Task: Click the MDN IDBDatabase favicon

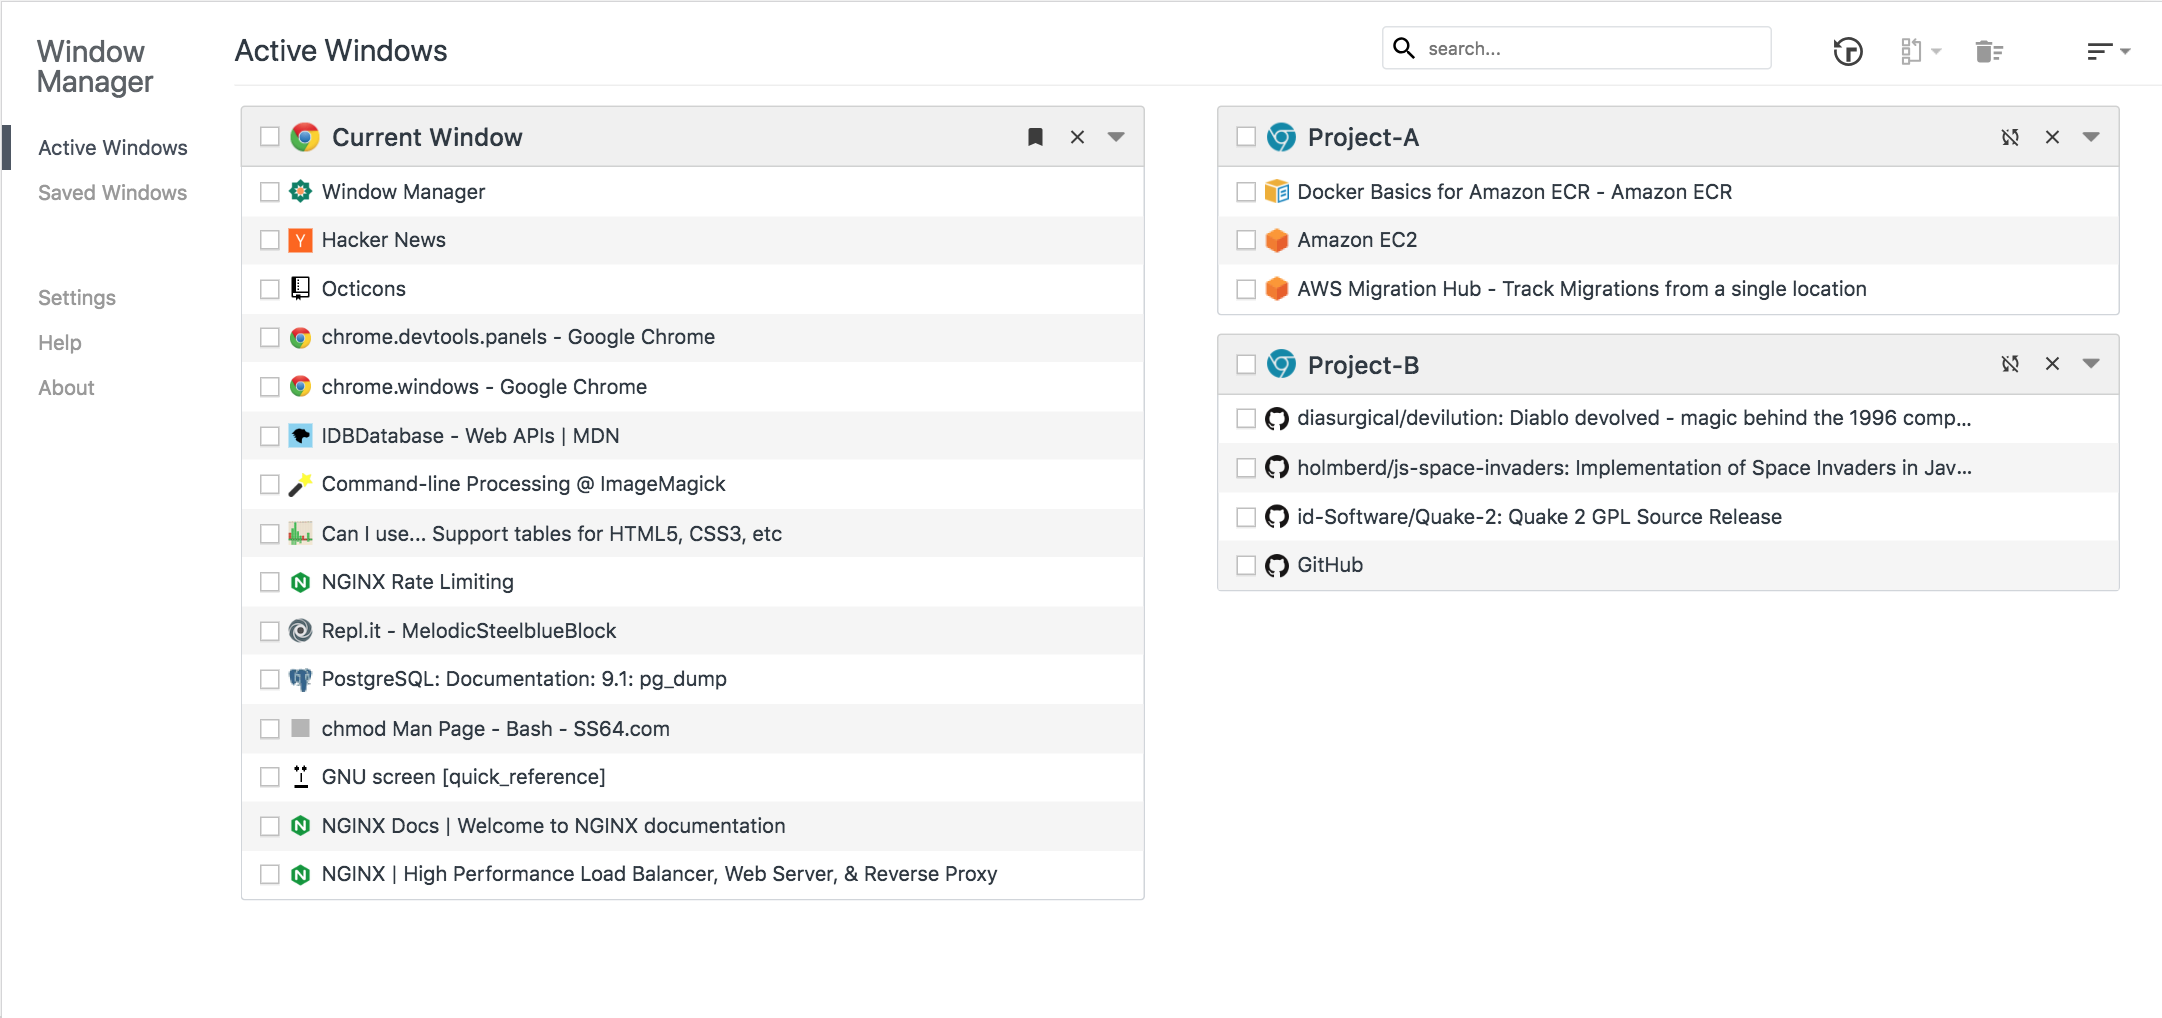Action: click(300, 435)
